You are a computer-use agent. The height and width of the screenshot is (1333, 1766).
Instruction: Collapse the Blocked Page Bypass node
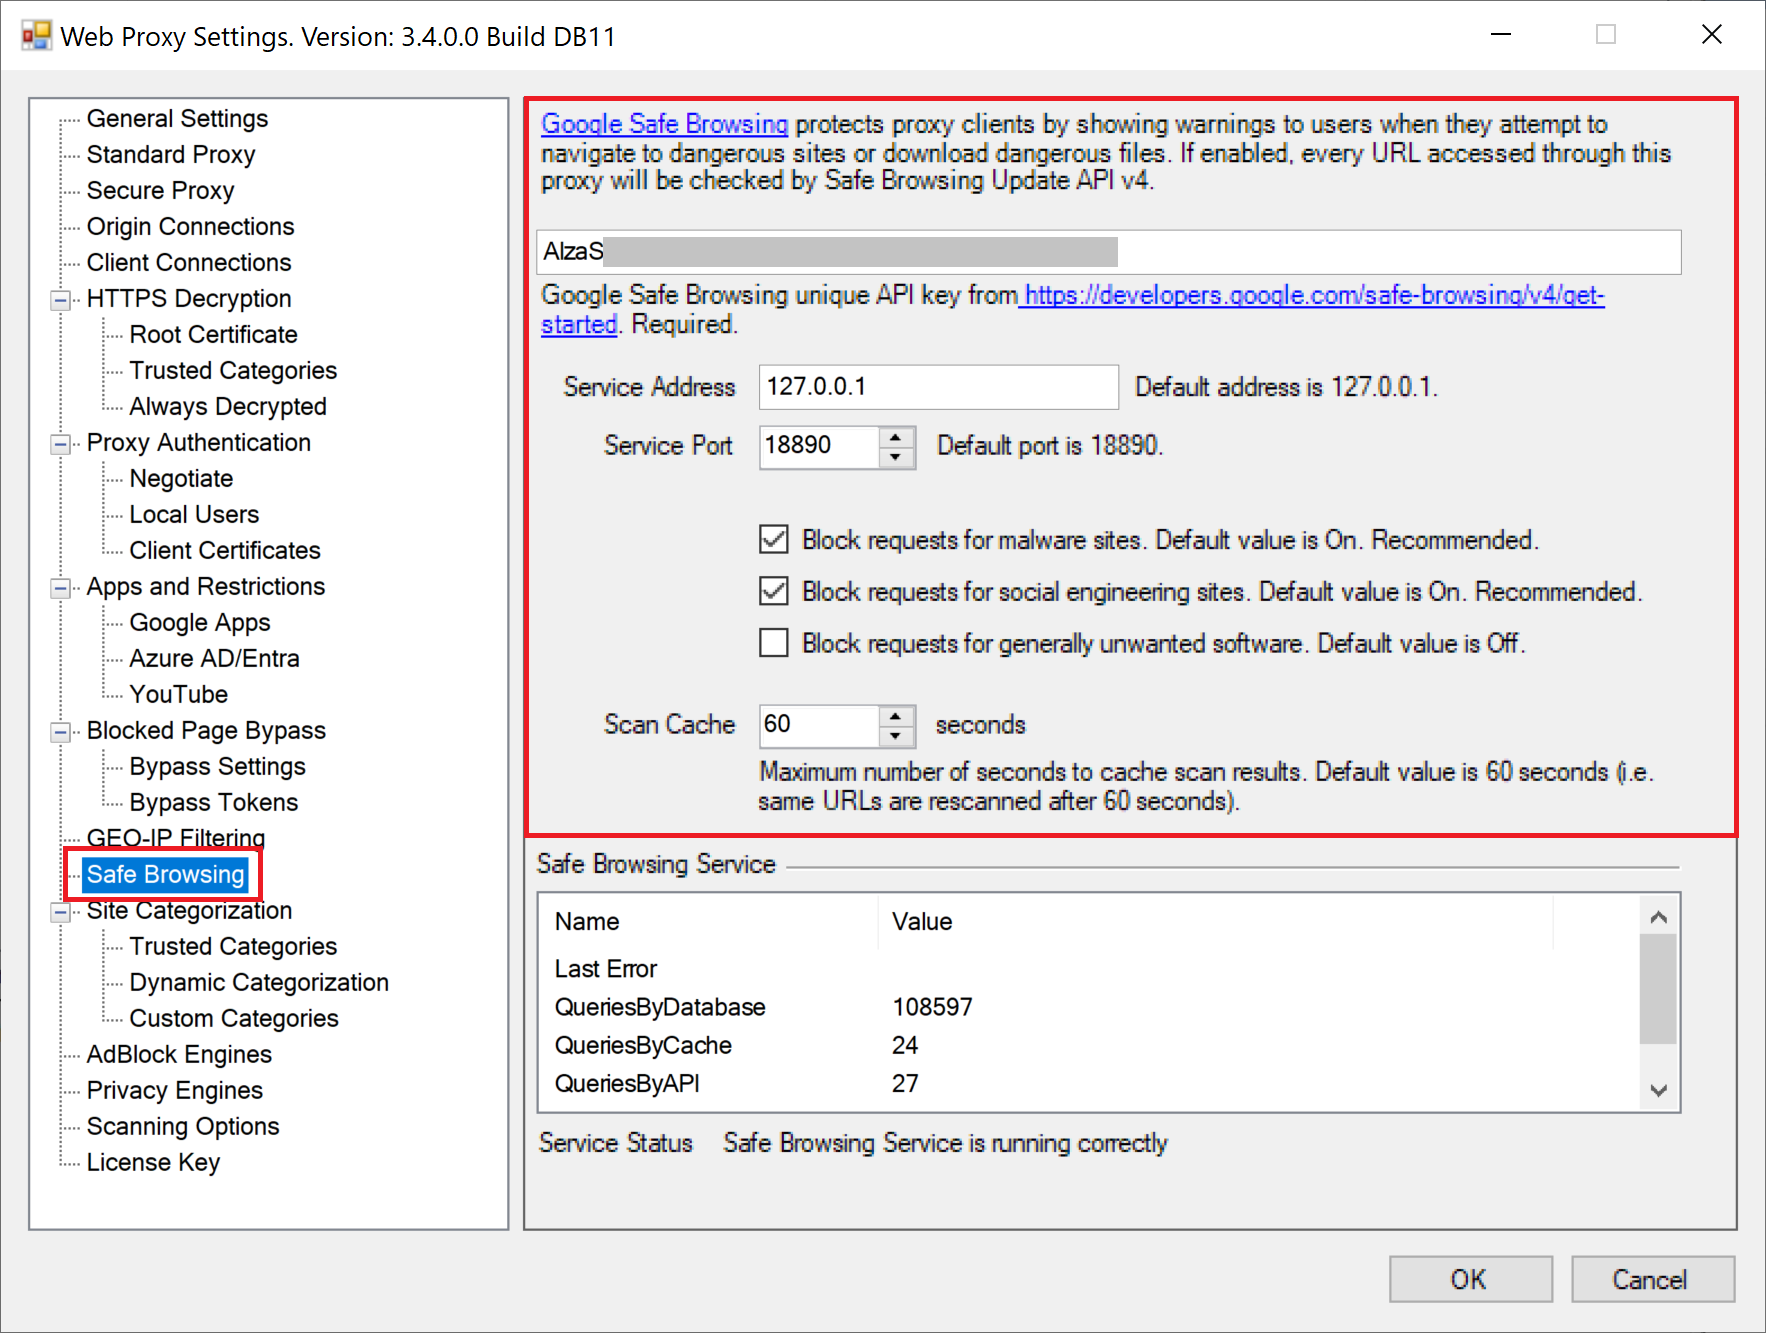[61, 731]
